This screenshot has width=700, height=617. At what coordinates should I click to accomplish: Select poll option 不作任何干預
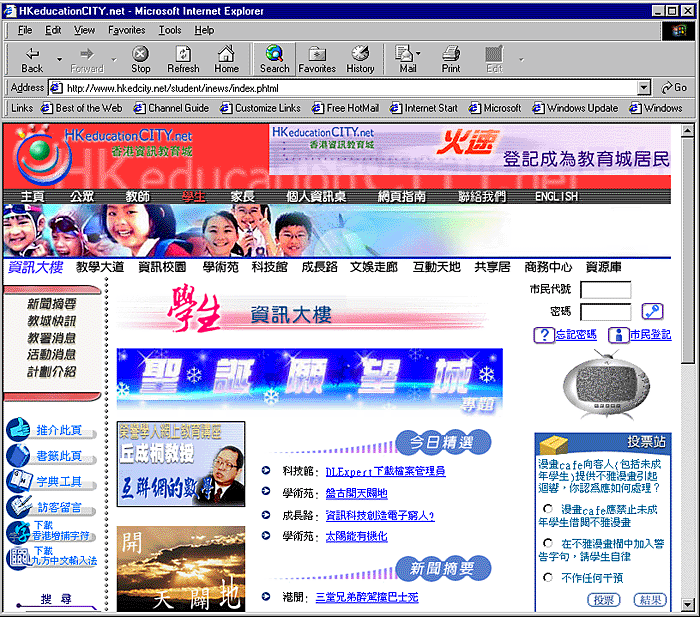click(549, 577)
